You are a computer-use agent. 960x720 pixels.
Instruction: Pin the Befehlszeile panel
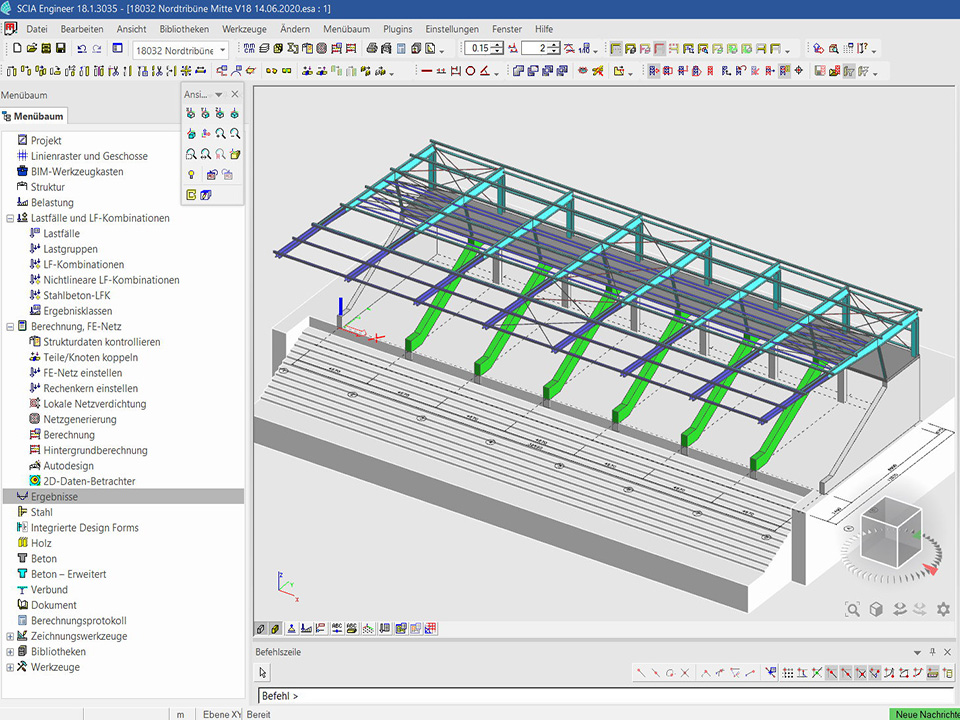[932, 652]
